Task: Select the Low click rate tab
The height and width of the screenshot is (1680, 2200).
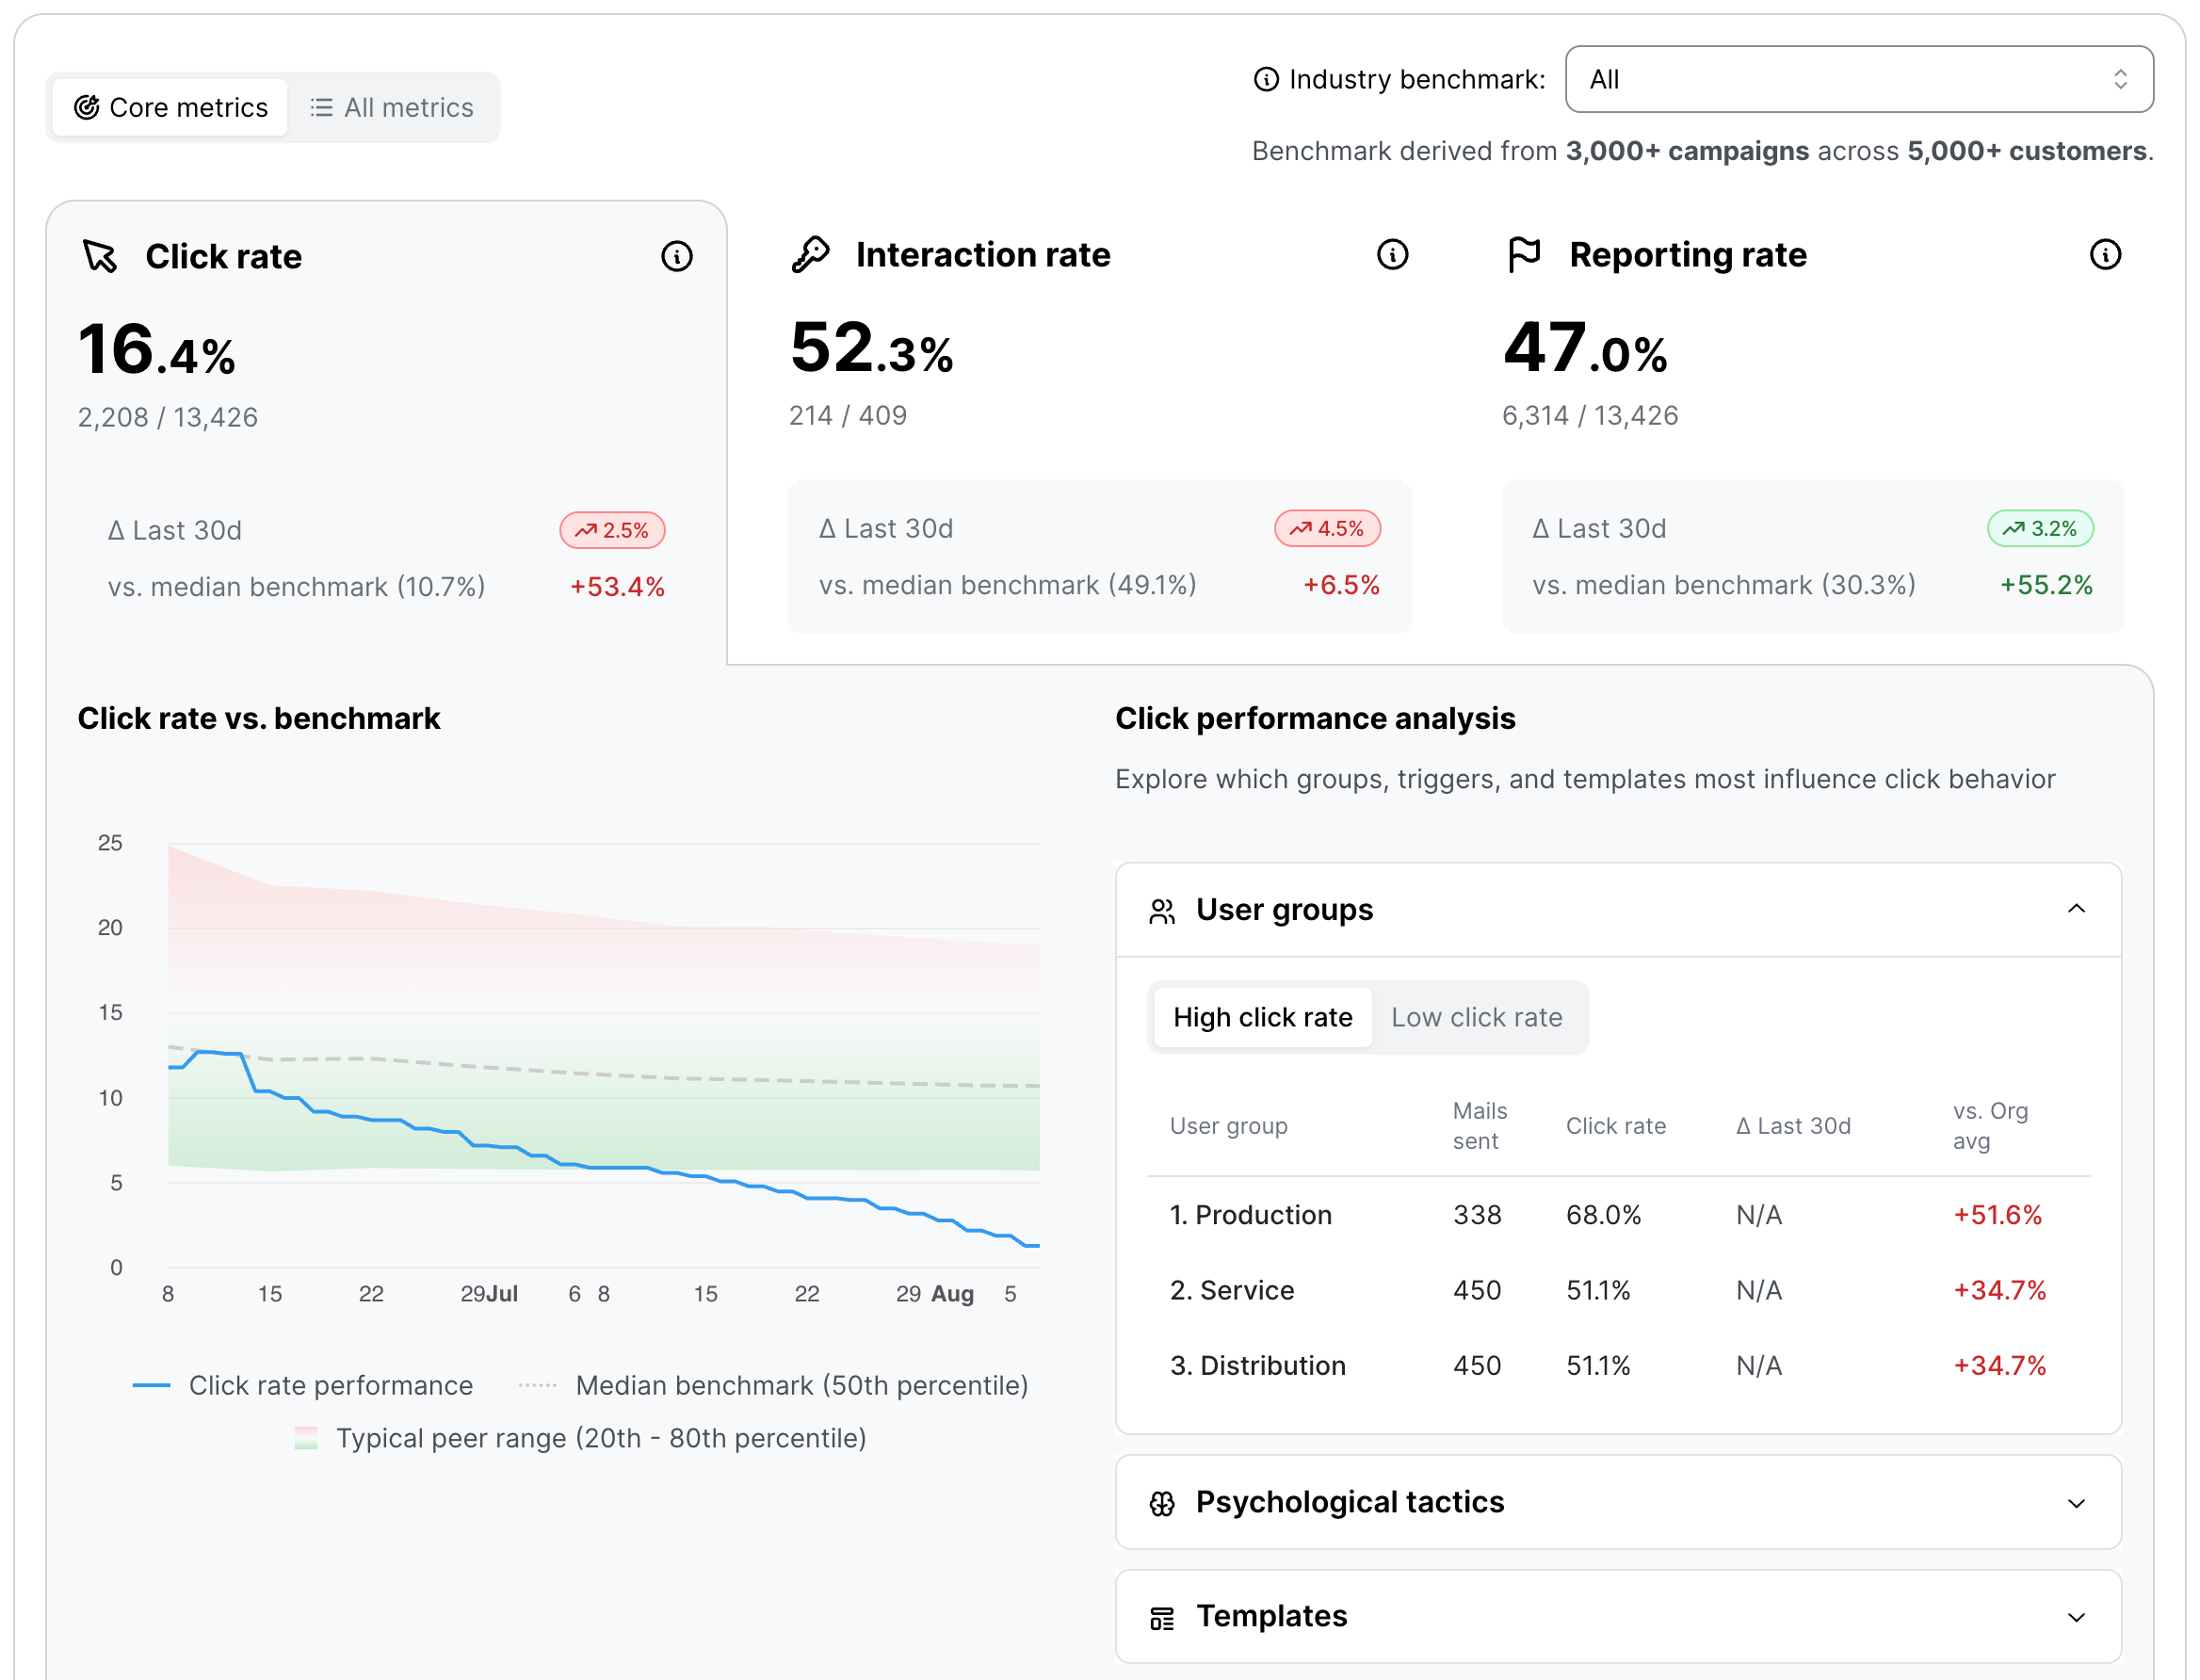Action: (1476, 1017)
